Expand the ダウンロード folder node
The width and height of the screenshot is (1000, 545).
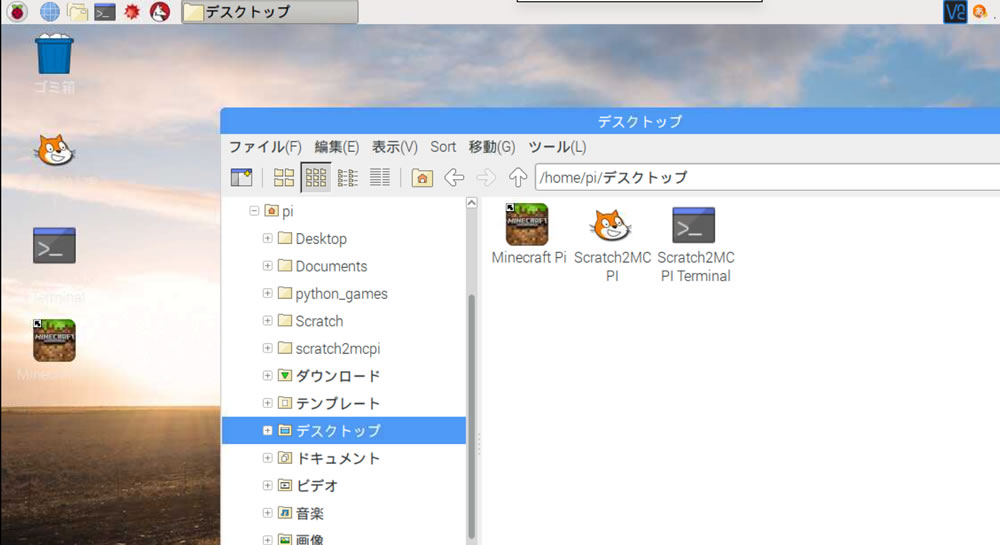(x=267, y=375)
